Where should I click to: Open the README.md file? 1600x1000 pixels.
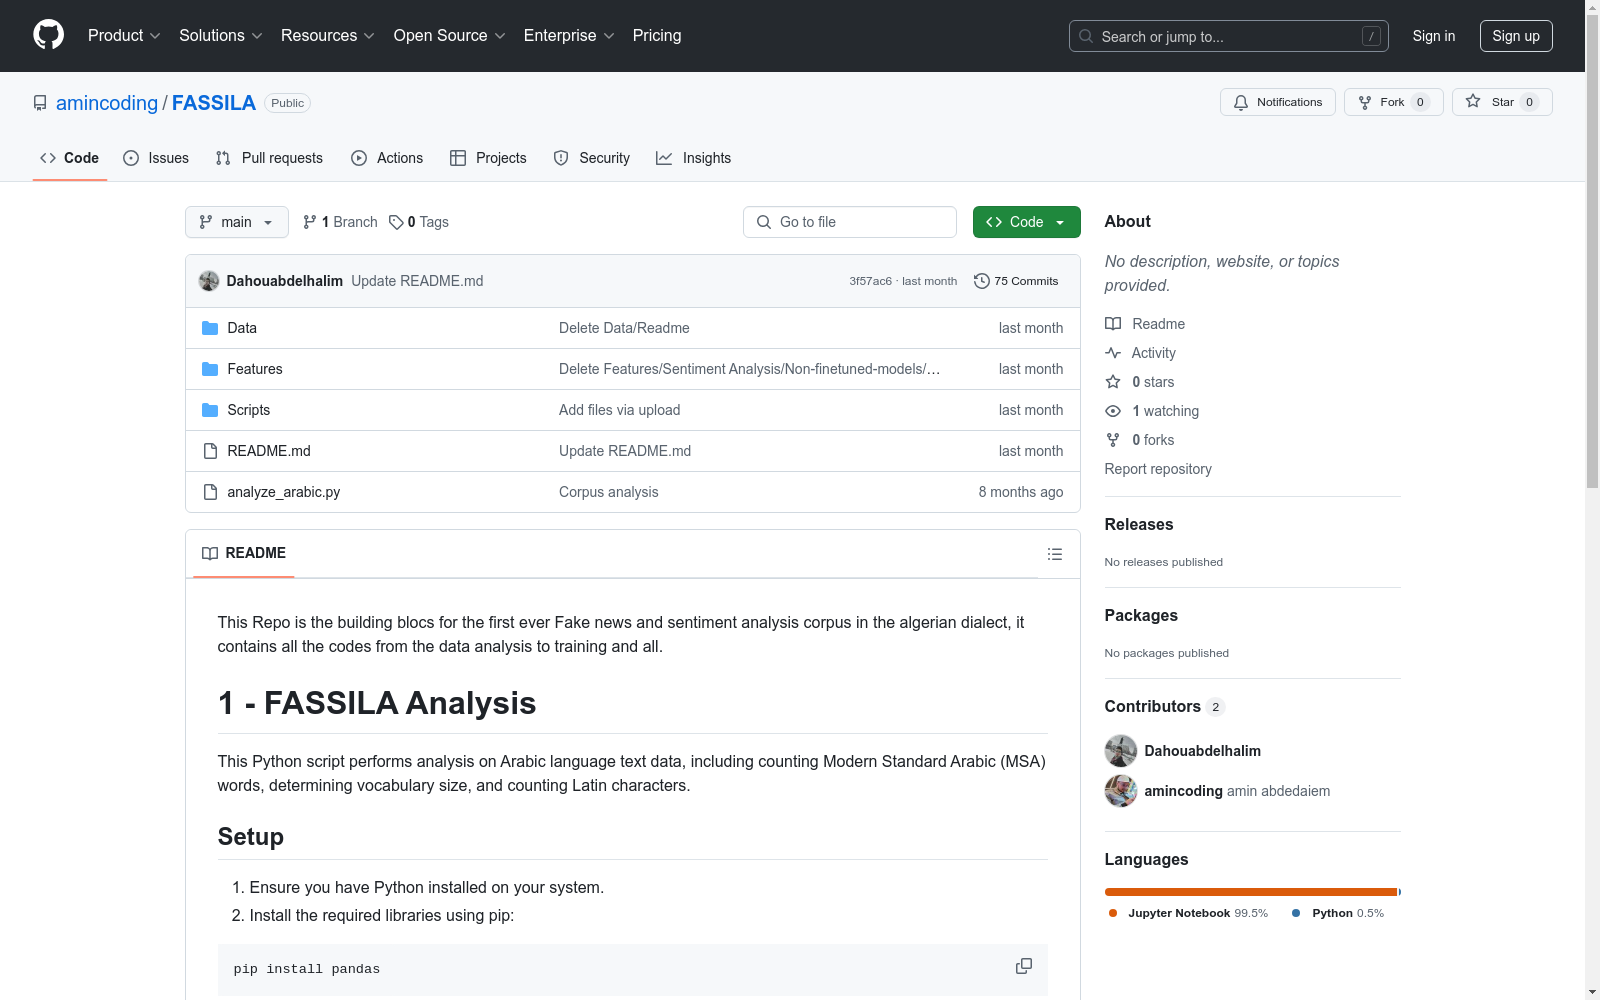(269, 451)
